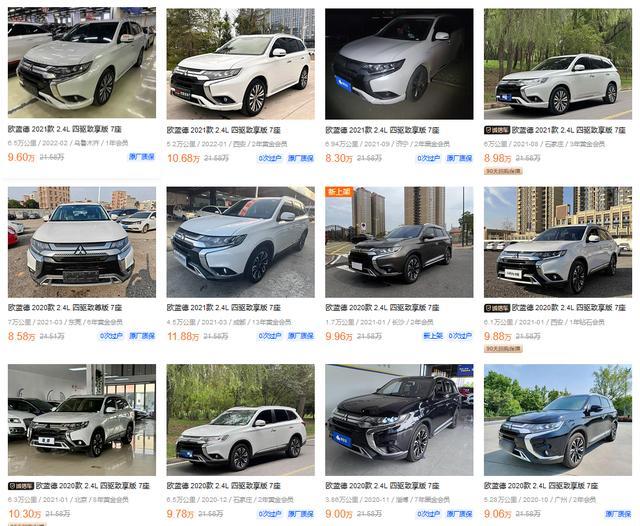Viewport: 640px width, 526px height.
Task: Click the 原厂质保 tag on the 9.00万 listing
Action: (460, 514)
